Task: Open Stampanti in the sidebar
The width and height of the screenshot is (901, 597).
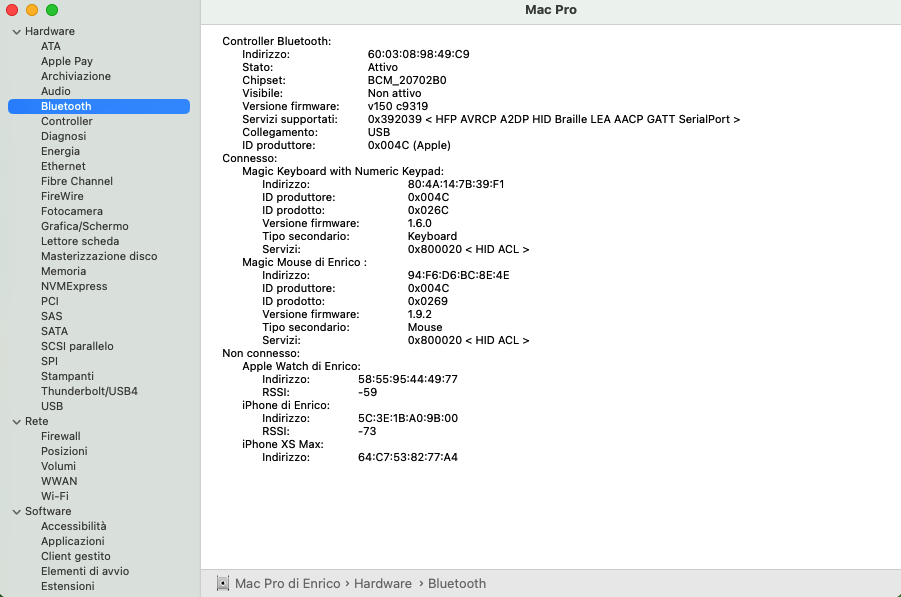Action: pos(67,376)
